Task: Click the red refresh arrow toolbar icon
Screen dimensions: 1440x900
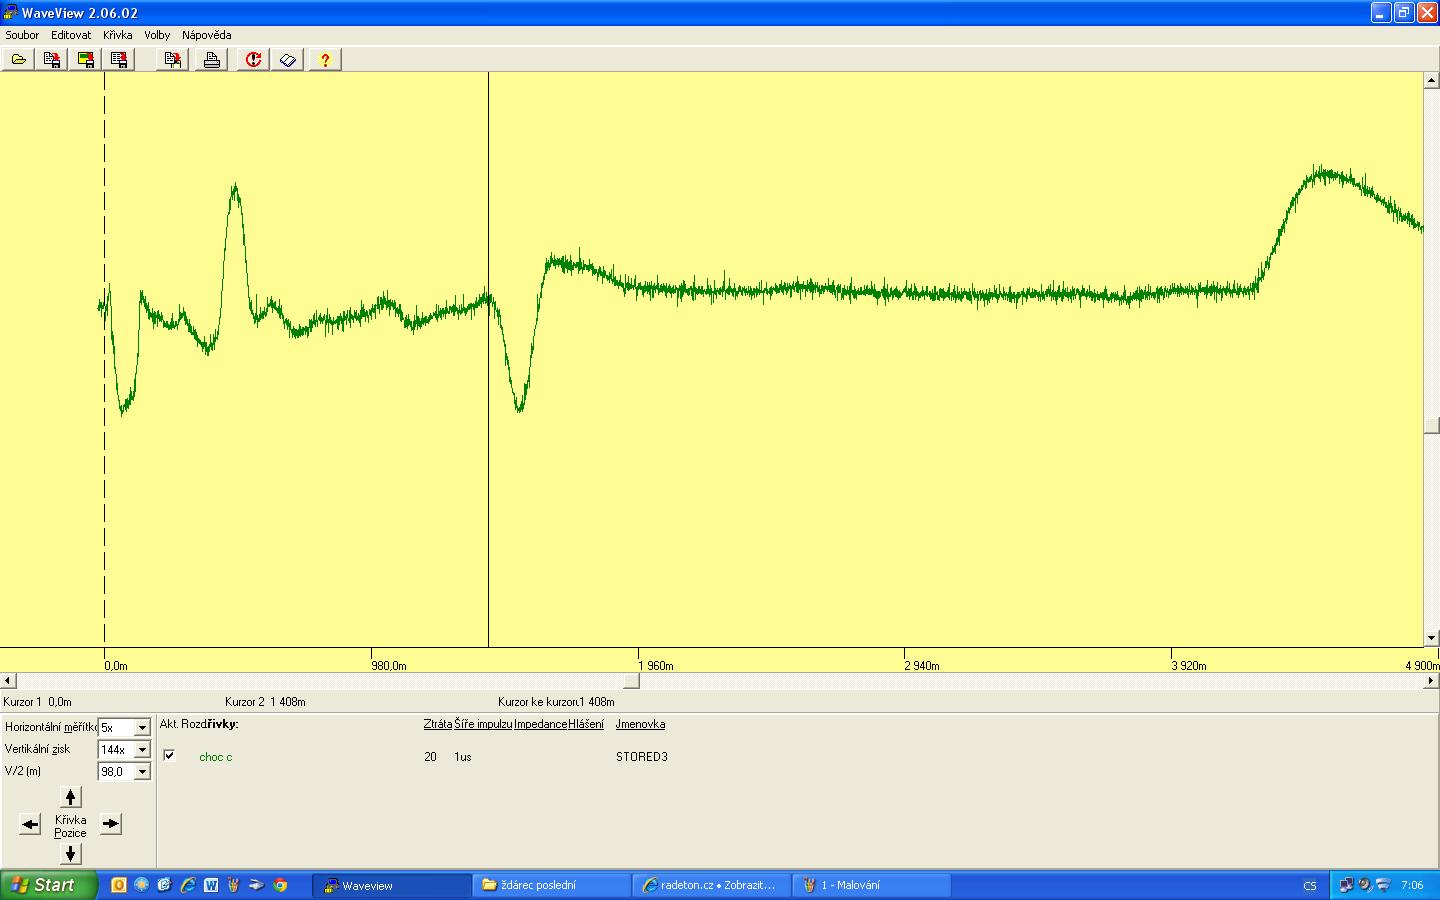Action: (253, 60)
